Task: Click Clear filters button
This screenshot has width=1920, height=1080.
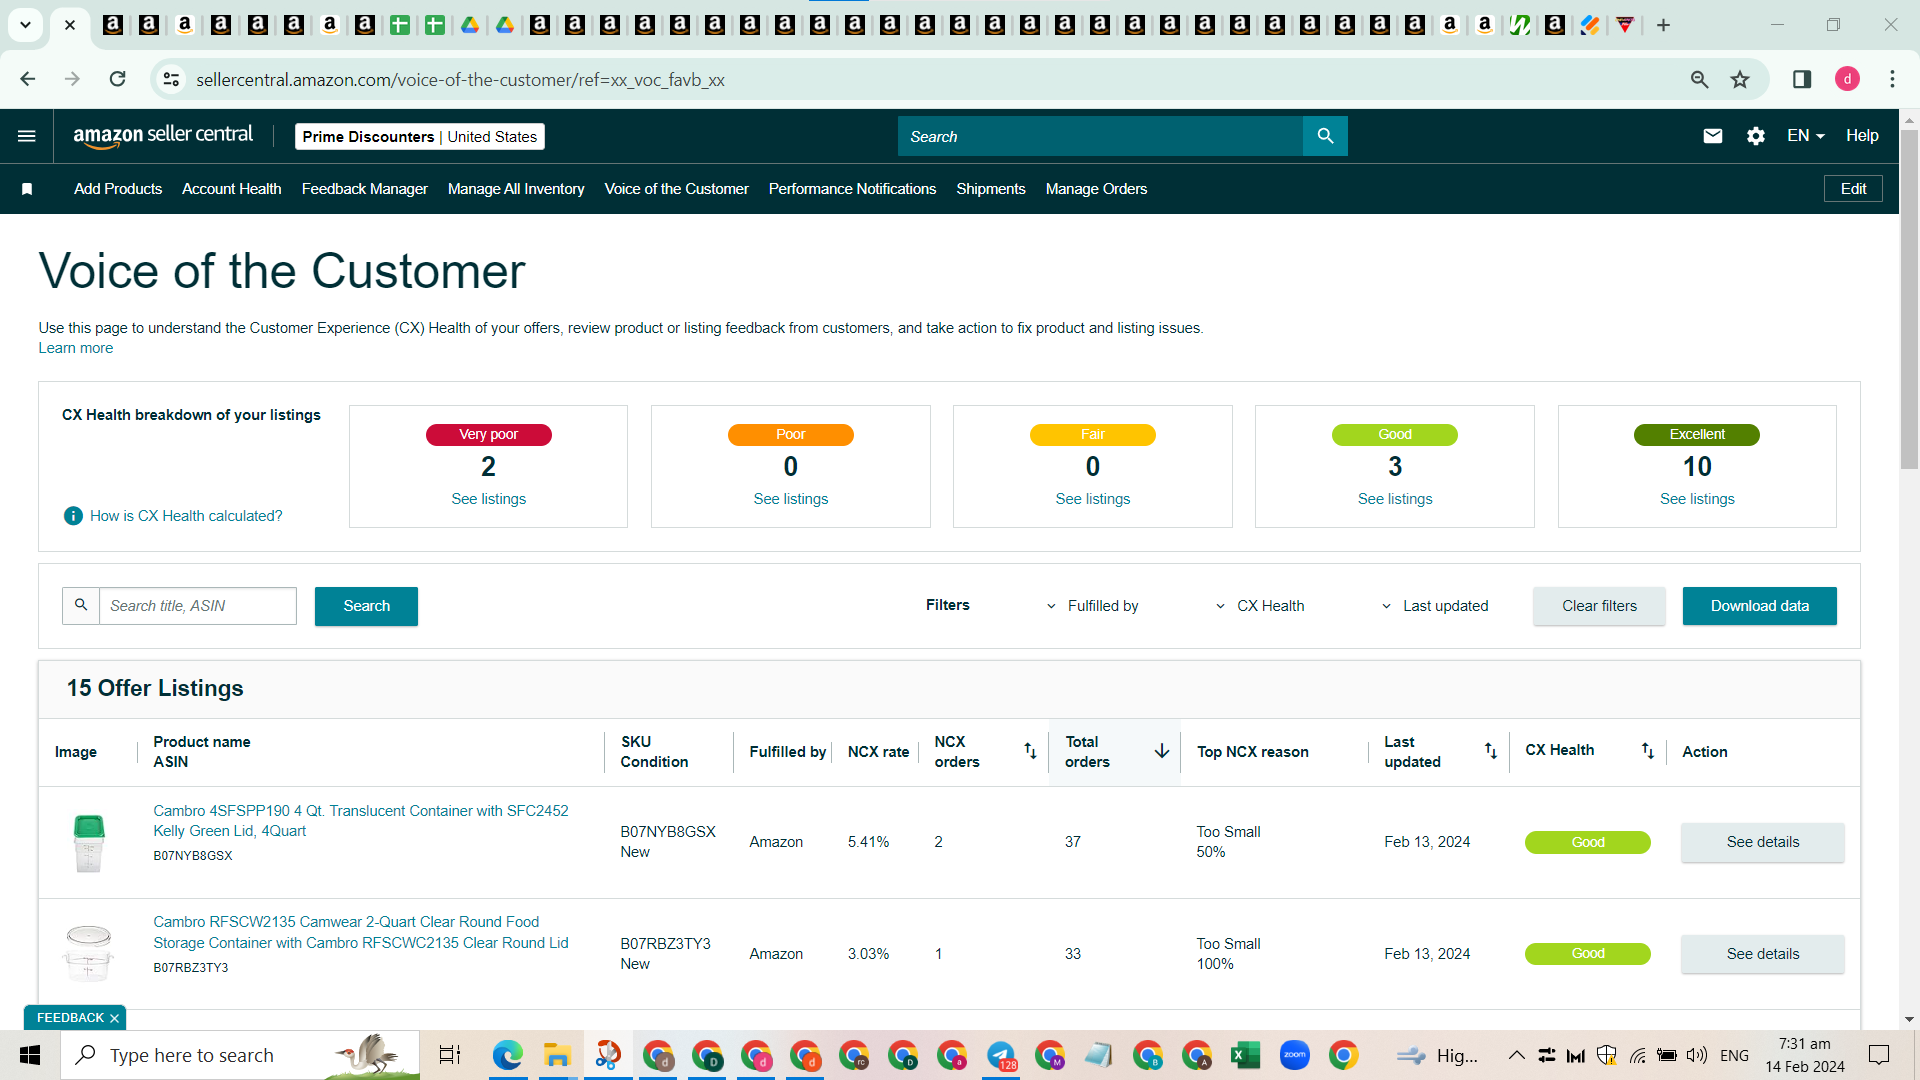Action: (x=1599, y=606)
